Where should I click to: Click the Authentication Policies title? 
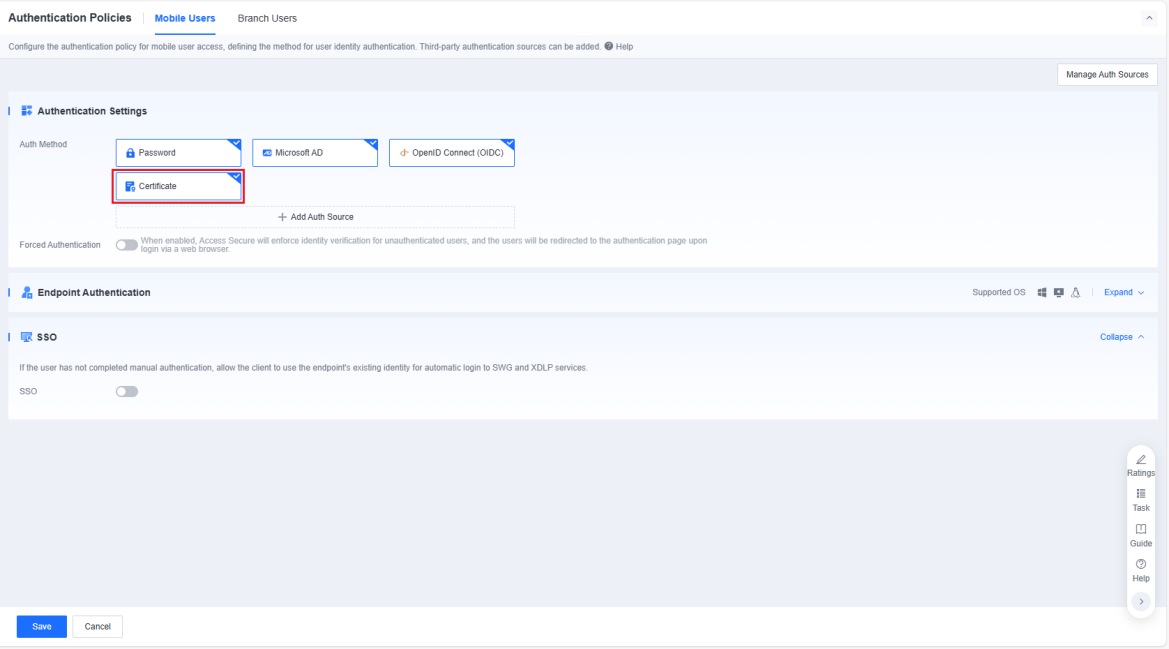[69, 18]
